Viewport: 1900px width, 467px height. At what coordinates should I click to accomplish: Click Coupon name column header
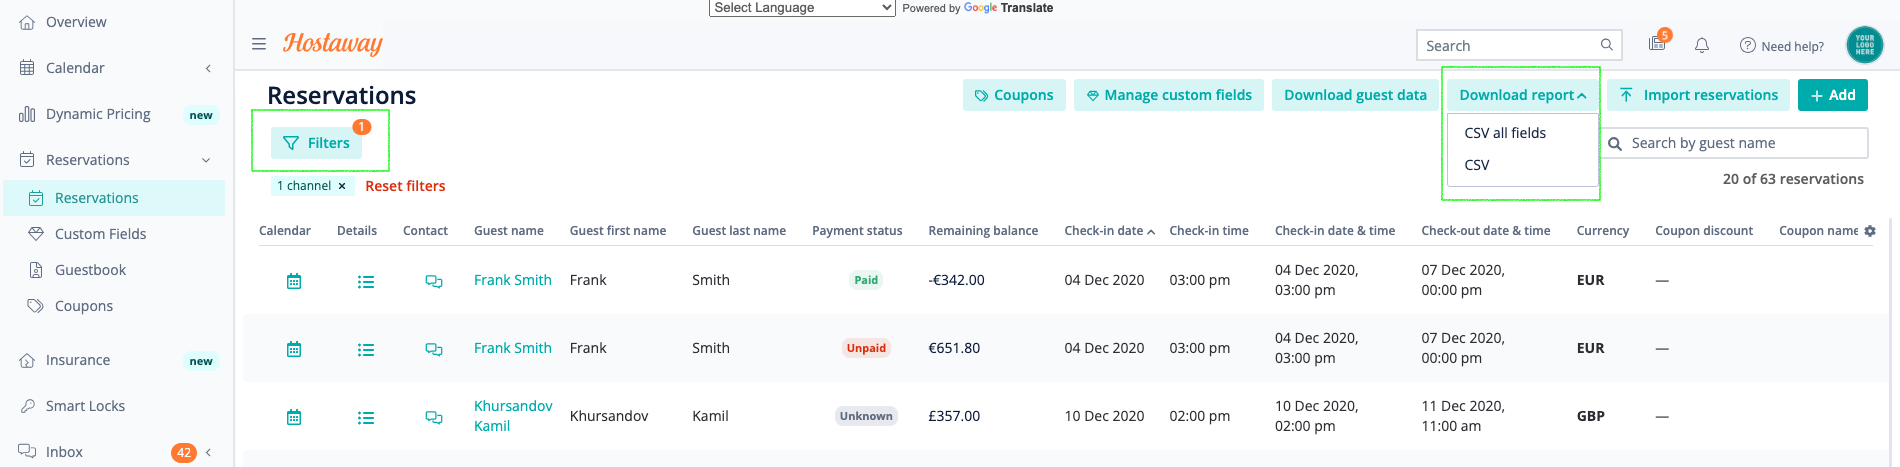click(x=1818, y=231)
